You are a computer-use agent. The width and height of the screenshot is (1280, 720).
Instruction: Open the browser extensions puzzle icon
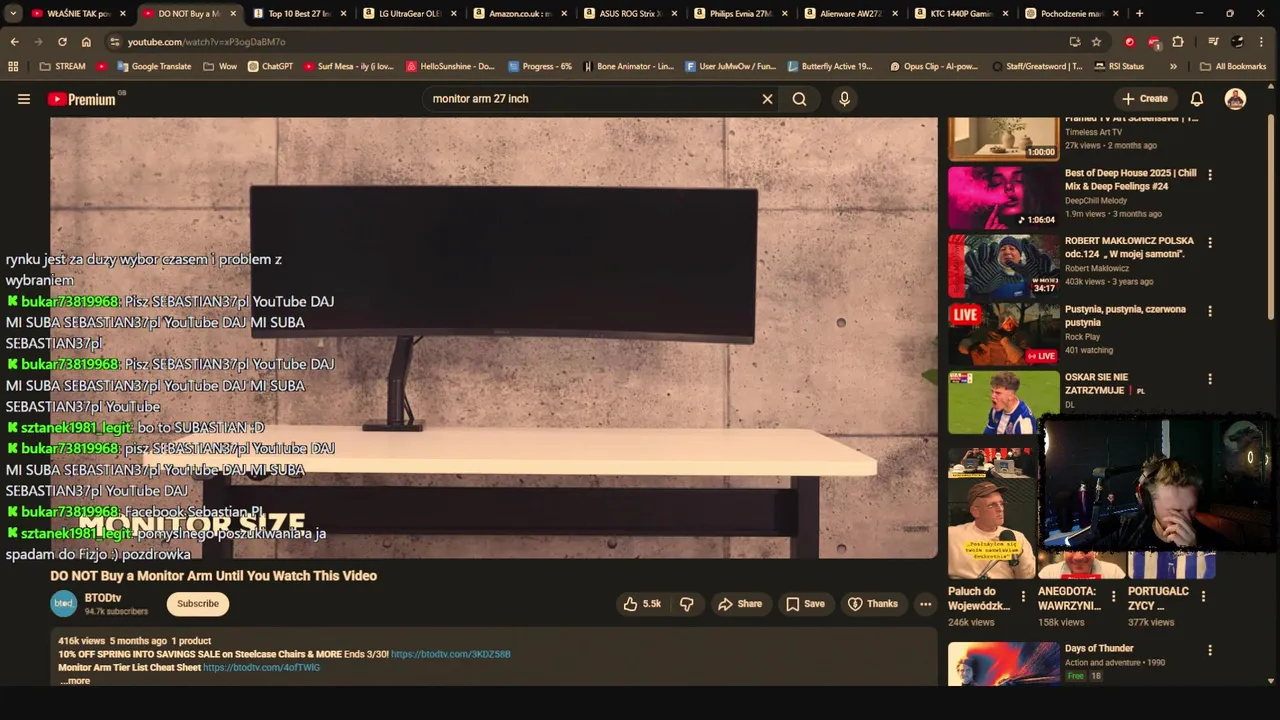[1178, 42]
